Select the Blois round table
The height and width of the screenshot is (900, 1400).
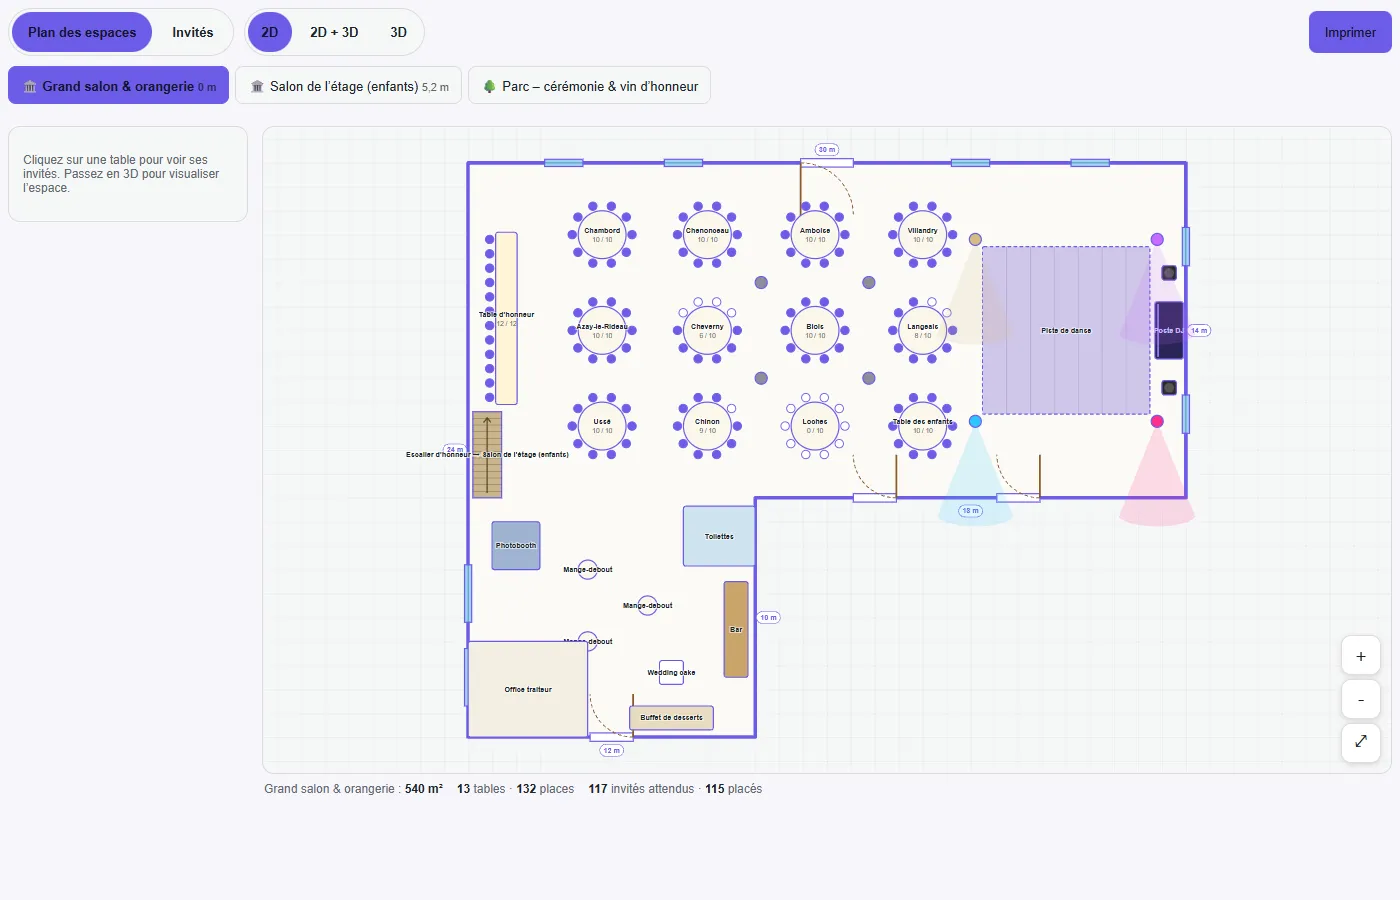pos(815,331)
